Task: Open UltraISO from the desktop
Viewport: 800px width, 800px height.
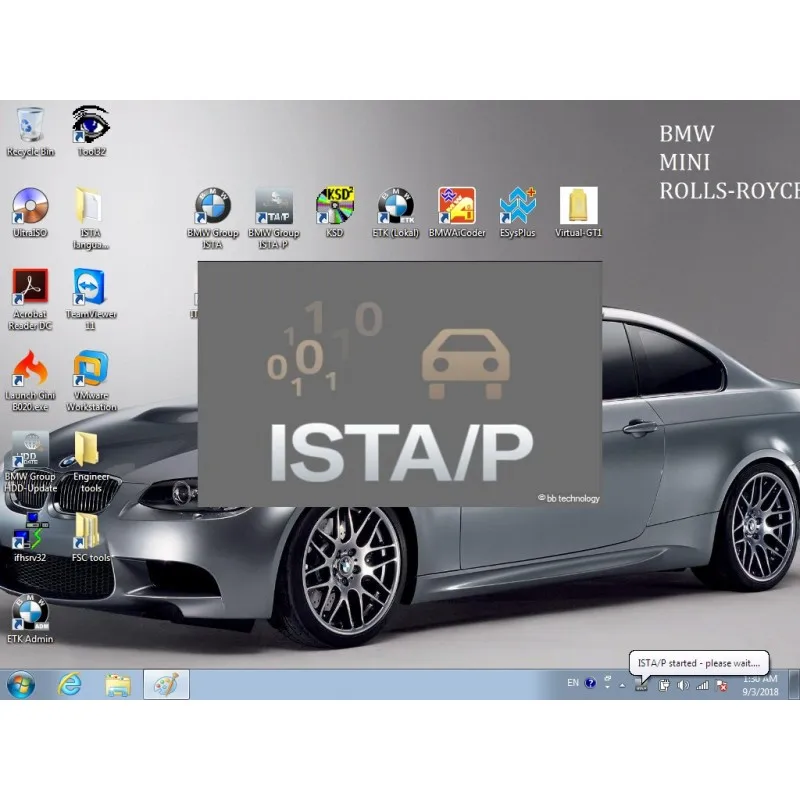Action: tap(30, 213)
